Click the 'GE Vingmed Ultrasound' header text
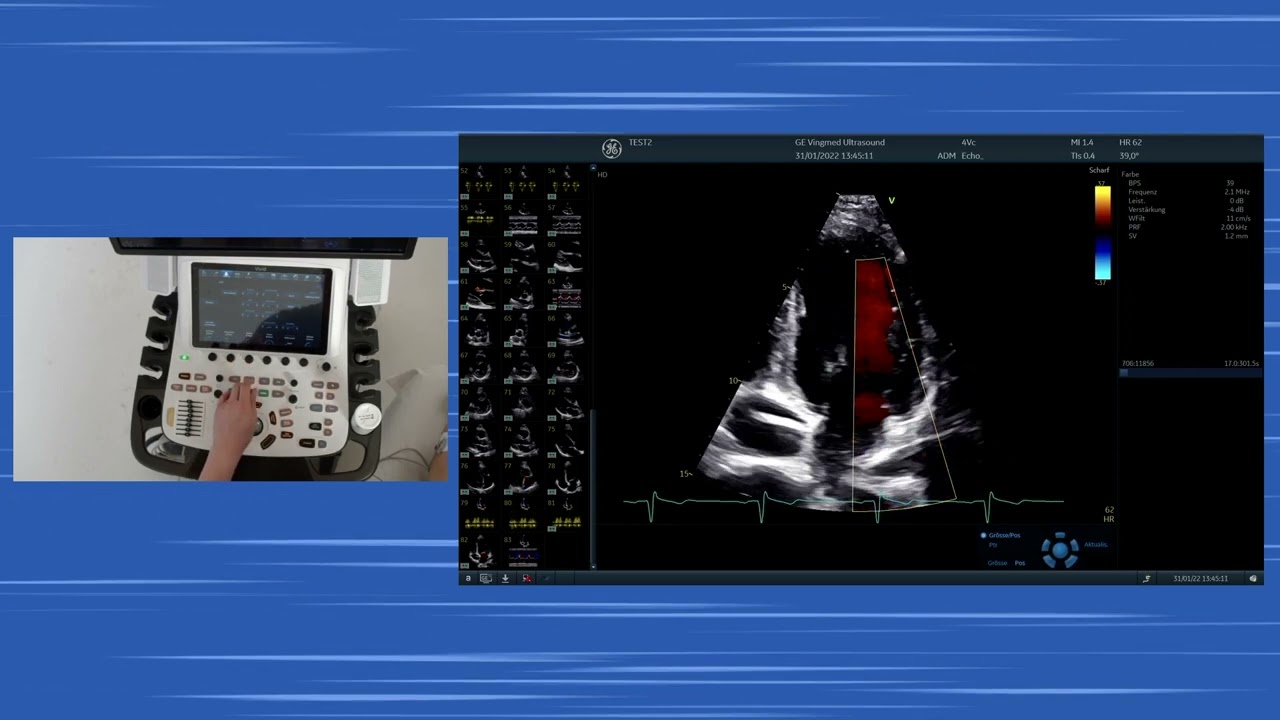Viewport: 1280px width, 720px height. tap(840, 143)
